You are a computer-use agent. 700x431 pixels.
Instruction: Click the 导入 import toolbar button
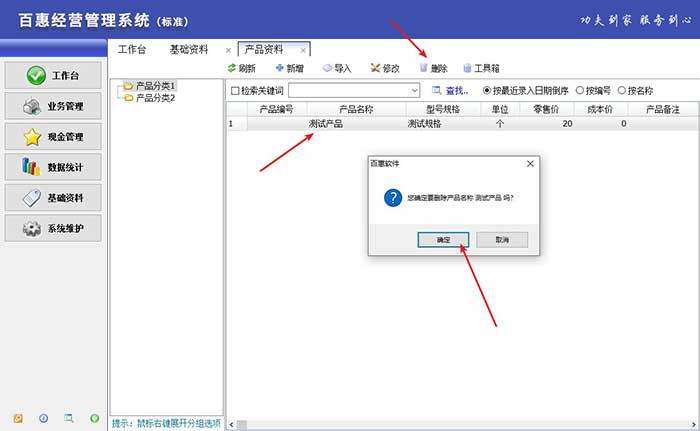click(x=337, y=68)
